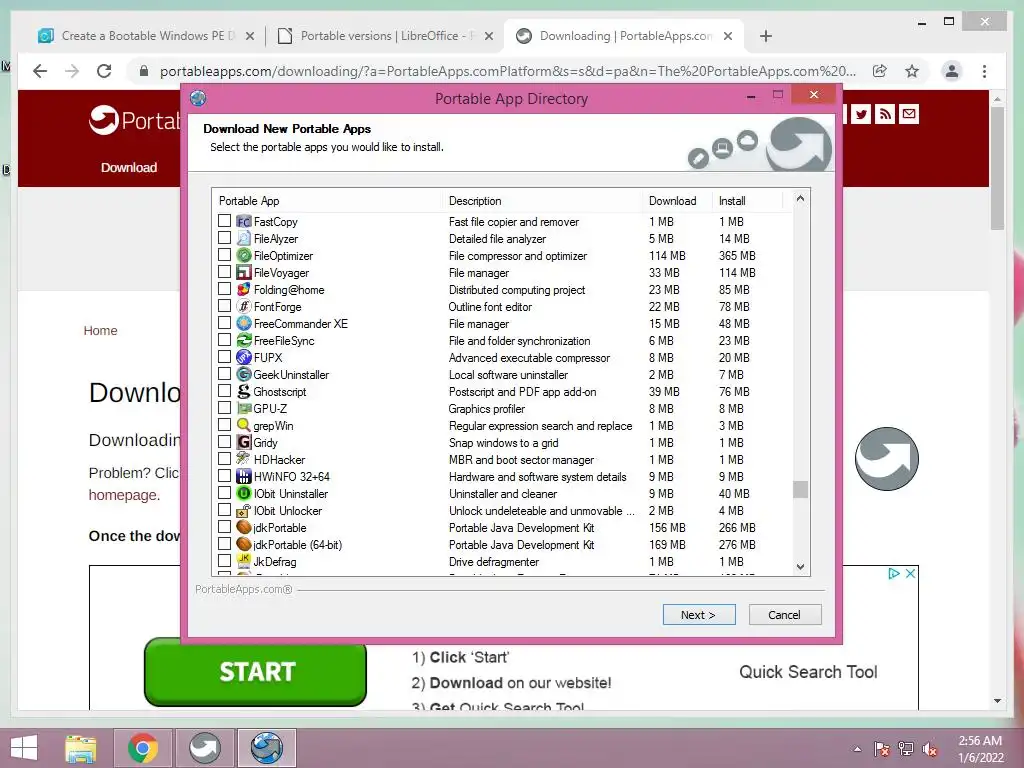Show hidden system tray icons
The width and height of the screenshot is (1024, 768).
click(x=857, y=749)
